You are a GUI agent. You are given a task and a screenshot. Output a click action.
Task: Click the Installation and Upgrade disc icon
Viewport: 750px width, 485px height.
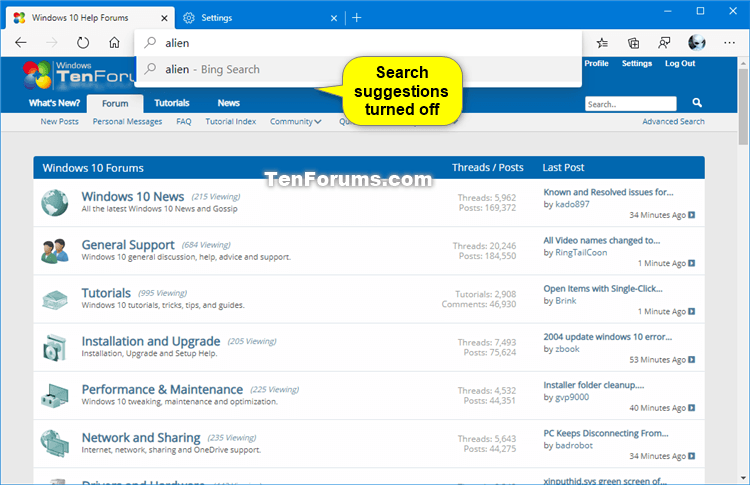tap(55, 348)
